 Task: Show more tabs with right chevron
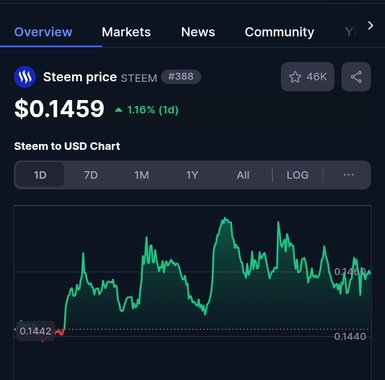pyautogui.click(x=370, y=26)
